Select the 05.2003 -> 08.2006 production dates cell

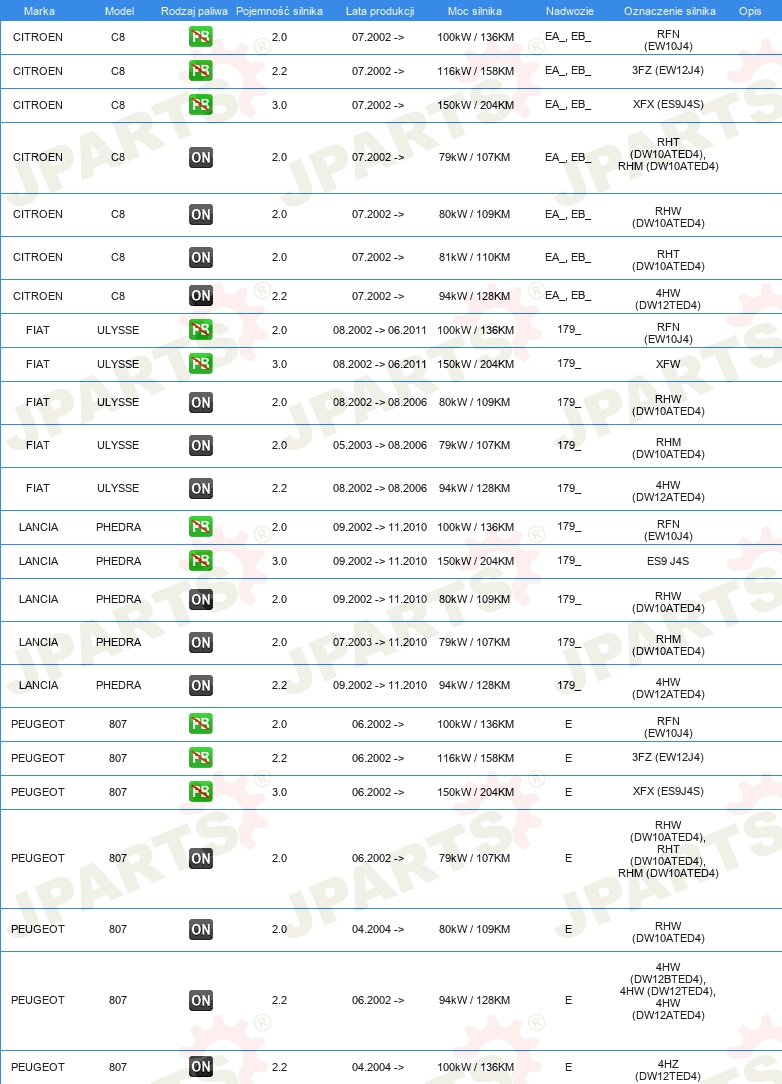[x=380, y=445]
